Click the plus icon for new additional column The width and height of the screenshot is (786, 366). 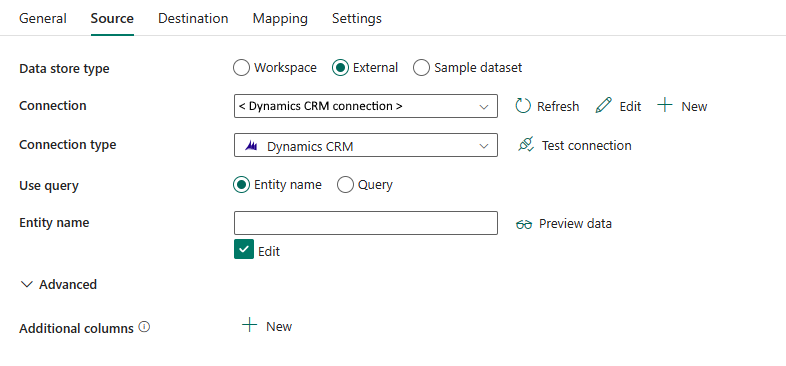coord(249,325)
